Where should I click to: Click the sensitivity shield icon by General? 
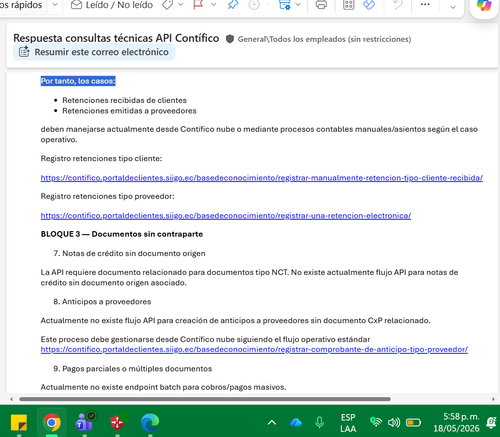point(230,39)
